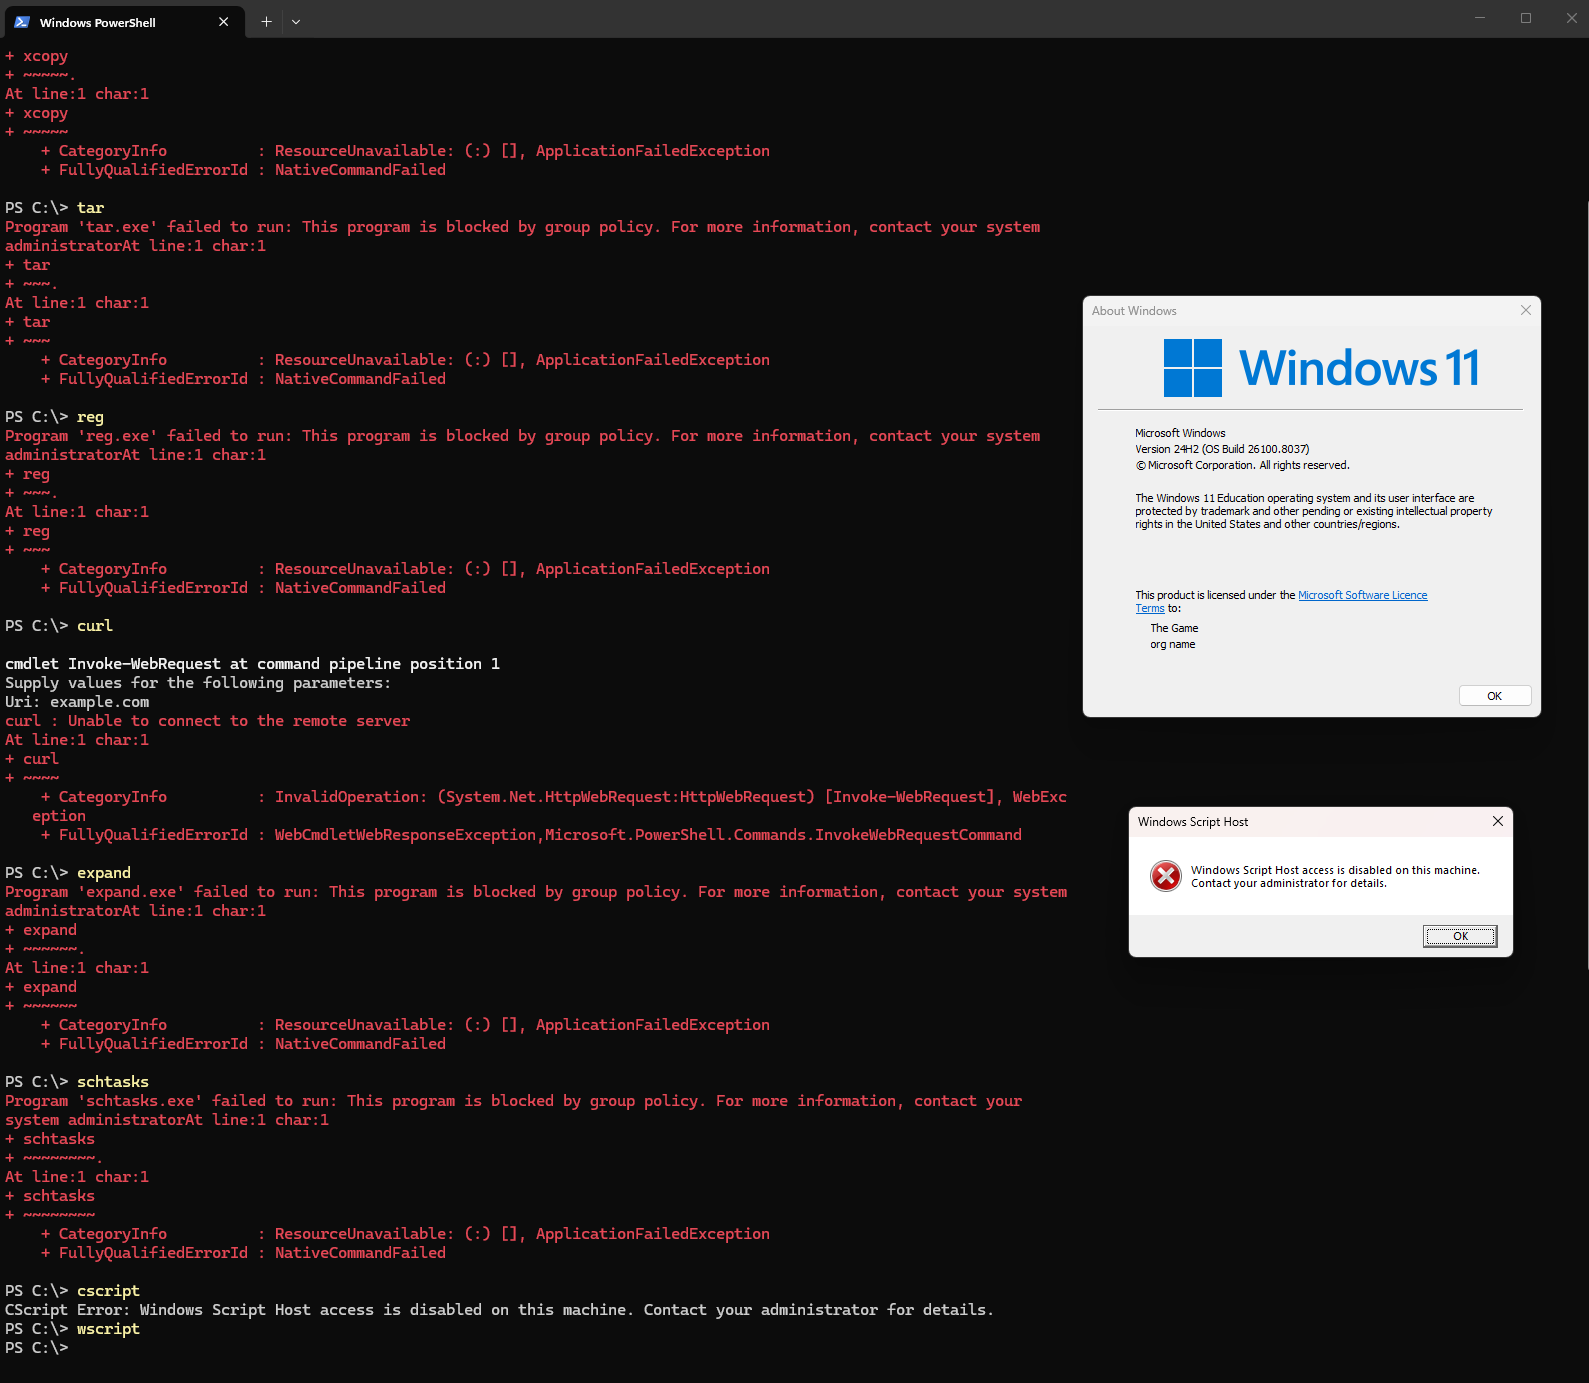Click the red error icon in Windows Script Host
Viewport: 1589px width, 1383px height.
click(1166, 876)
